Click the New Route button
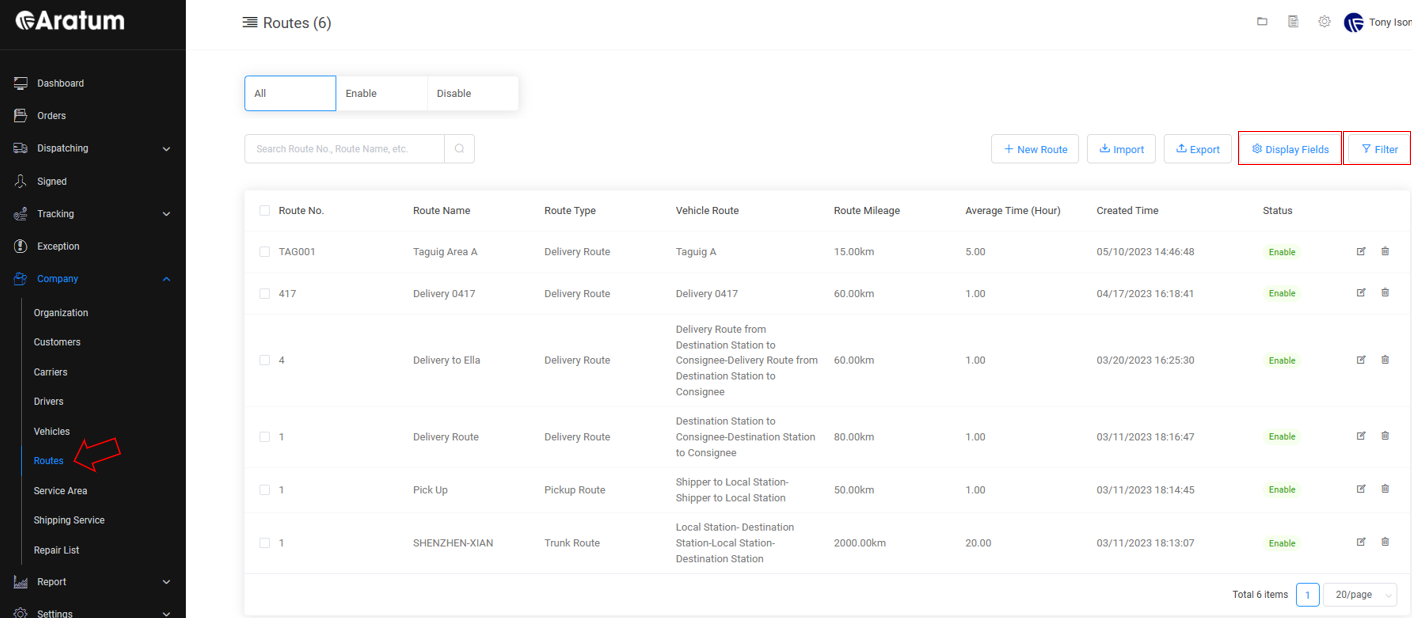The width and height of the screenshot is (1412, 618). tap(1036, 149)
